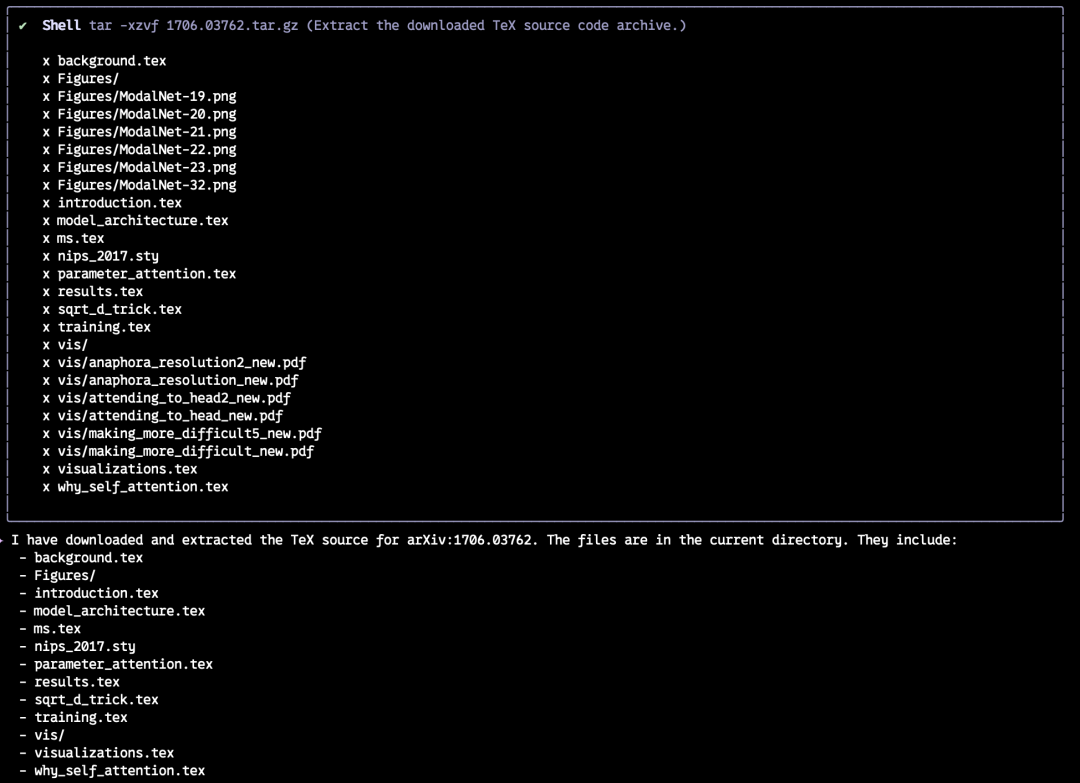Click "- parameter_attention.tex" in the summary list
Viewport: 1080px width, 783px height.
click(116, 665)
